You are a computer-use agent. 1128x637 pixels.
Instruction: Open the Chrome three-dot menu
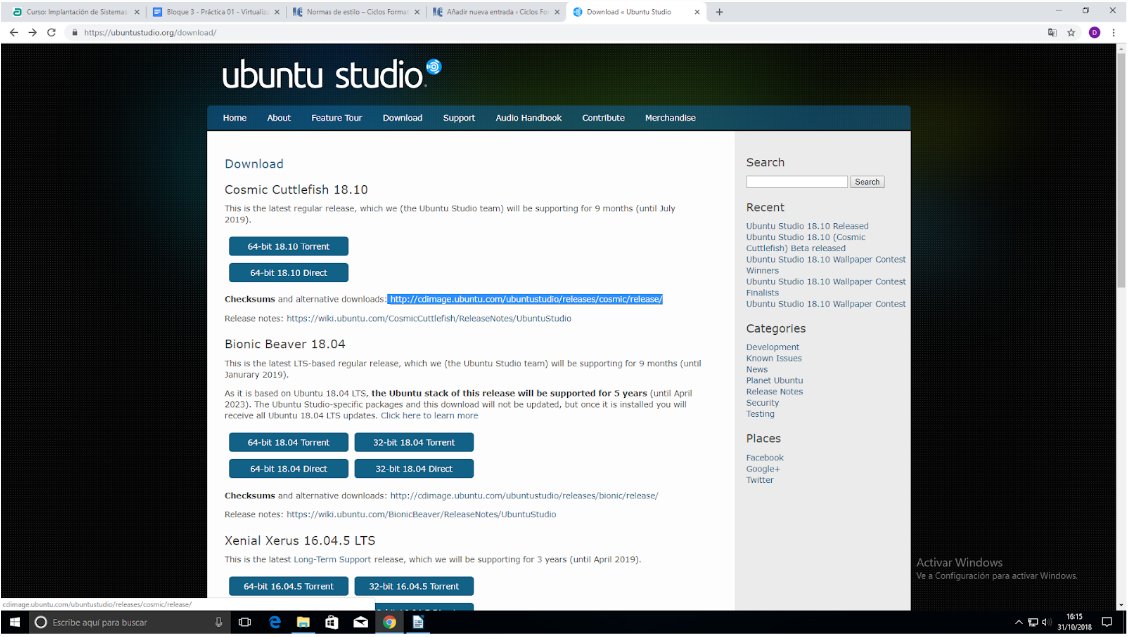coord(1113,32)
